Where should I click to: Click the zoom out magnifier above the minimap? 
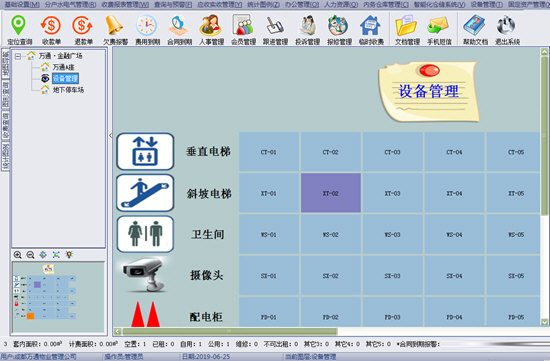tap(31, 255)
